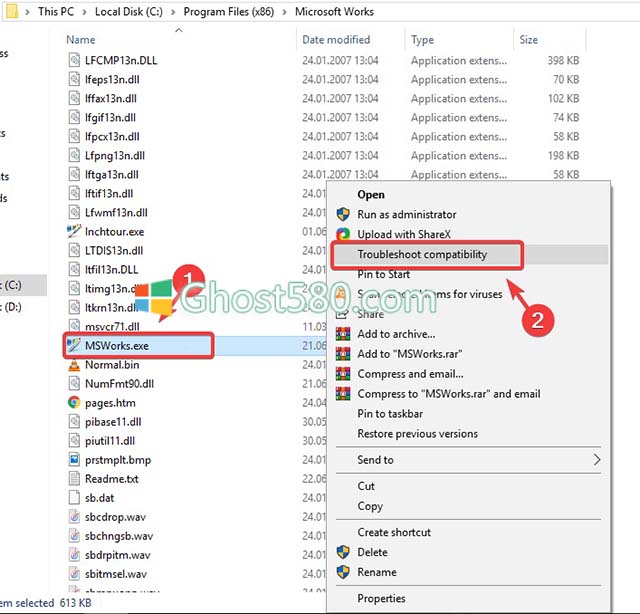Viewport: 640px width, 614px height.
Task: Click the sbchngsb.wav audio file icon
Action: tap(74, 536)
